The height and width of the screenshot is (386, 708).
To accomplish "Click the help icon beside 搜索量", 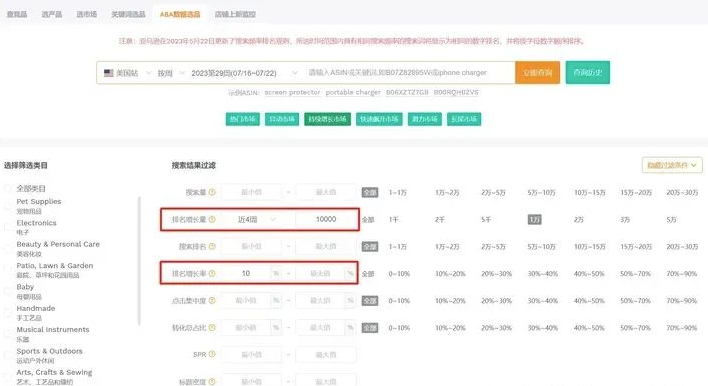I will 212,192.
